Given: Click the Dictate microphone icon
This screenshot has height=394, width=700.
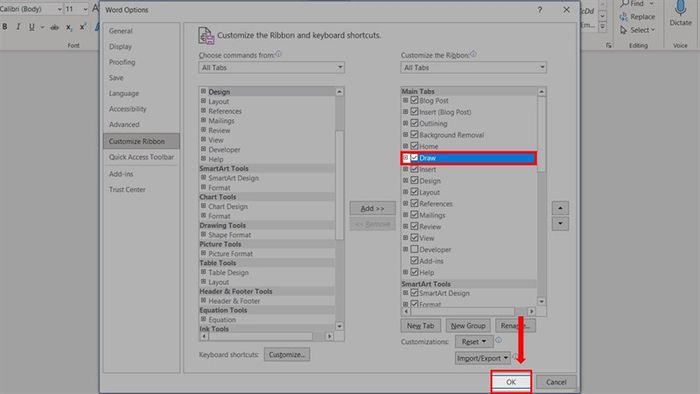Looking at the screenshot, I should click(680, 8).
